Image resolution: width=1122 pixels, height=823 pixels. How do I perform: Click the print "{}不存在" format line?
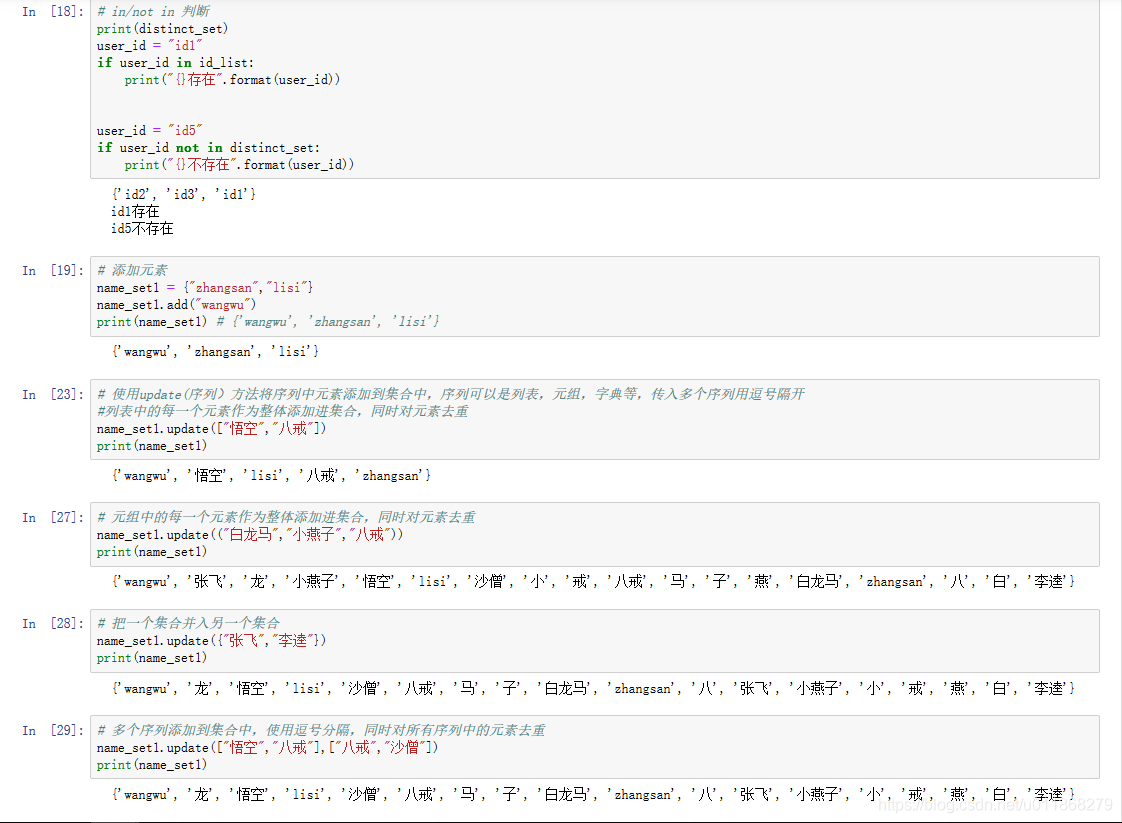[x=239, y=165]
